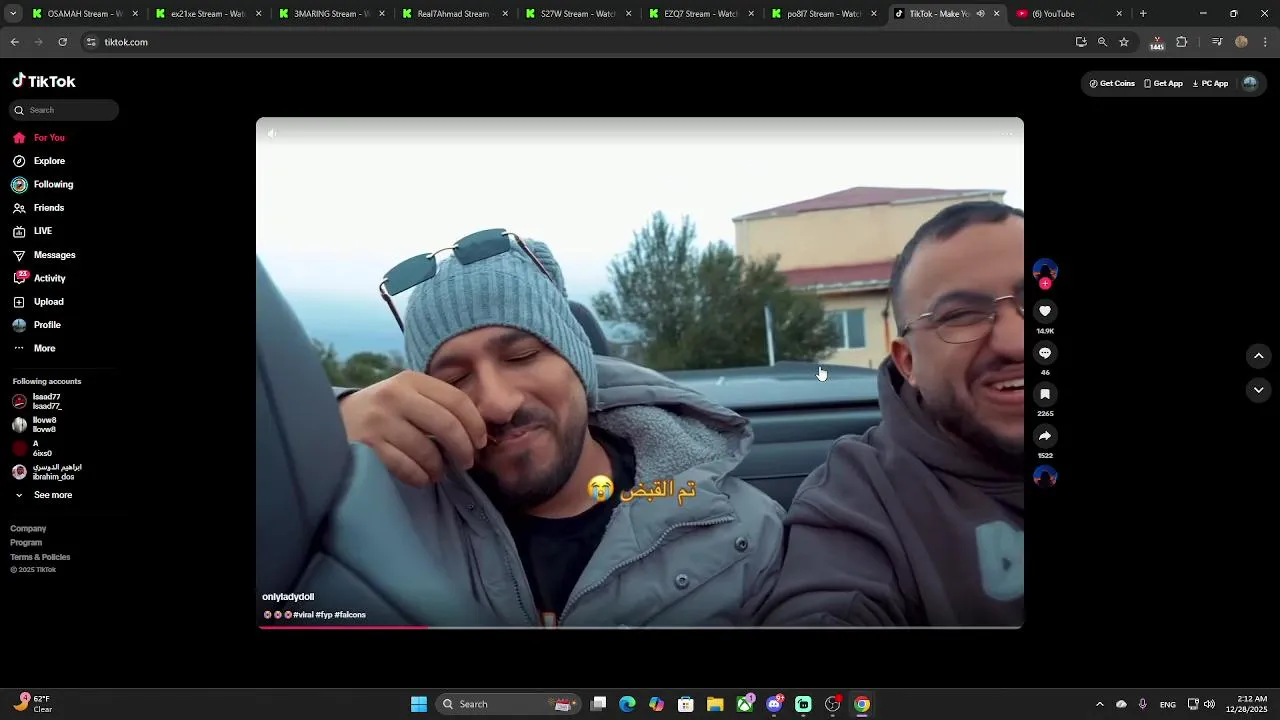Save the video with the bookmark icon
Viewport: 1280px width, 720px height.
tap(1045, 395)
